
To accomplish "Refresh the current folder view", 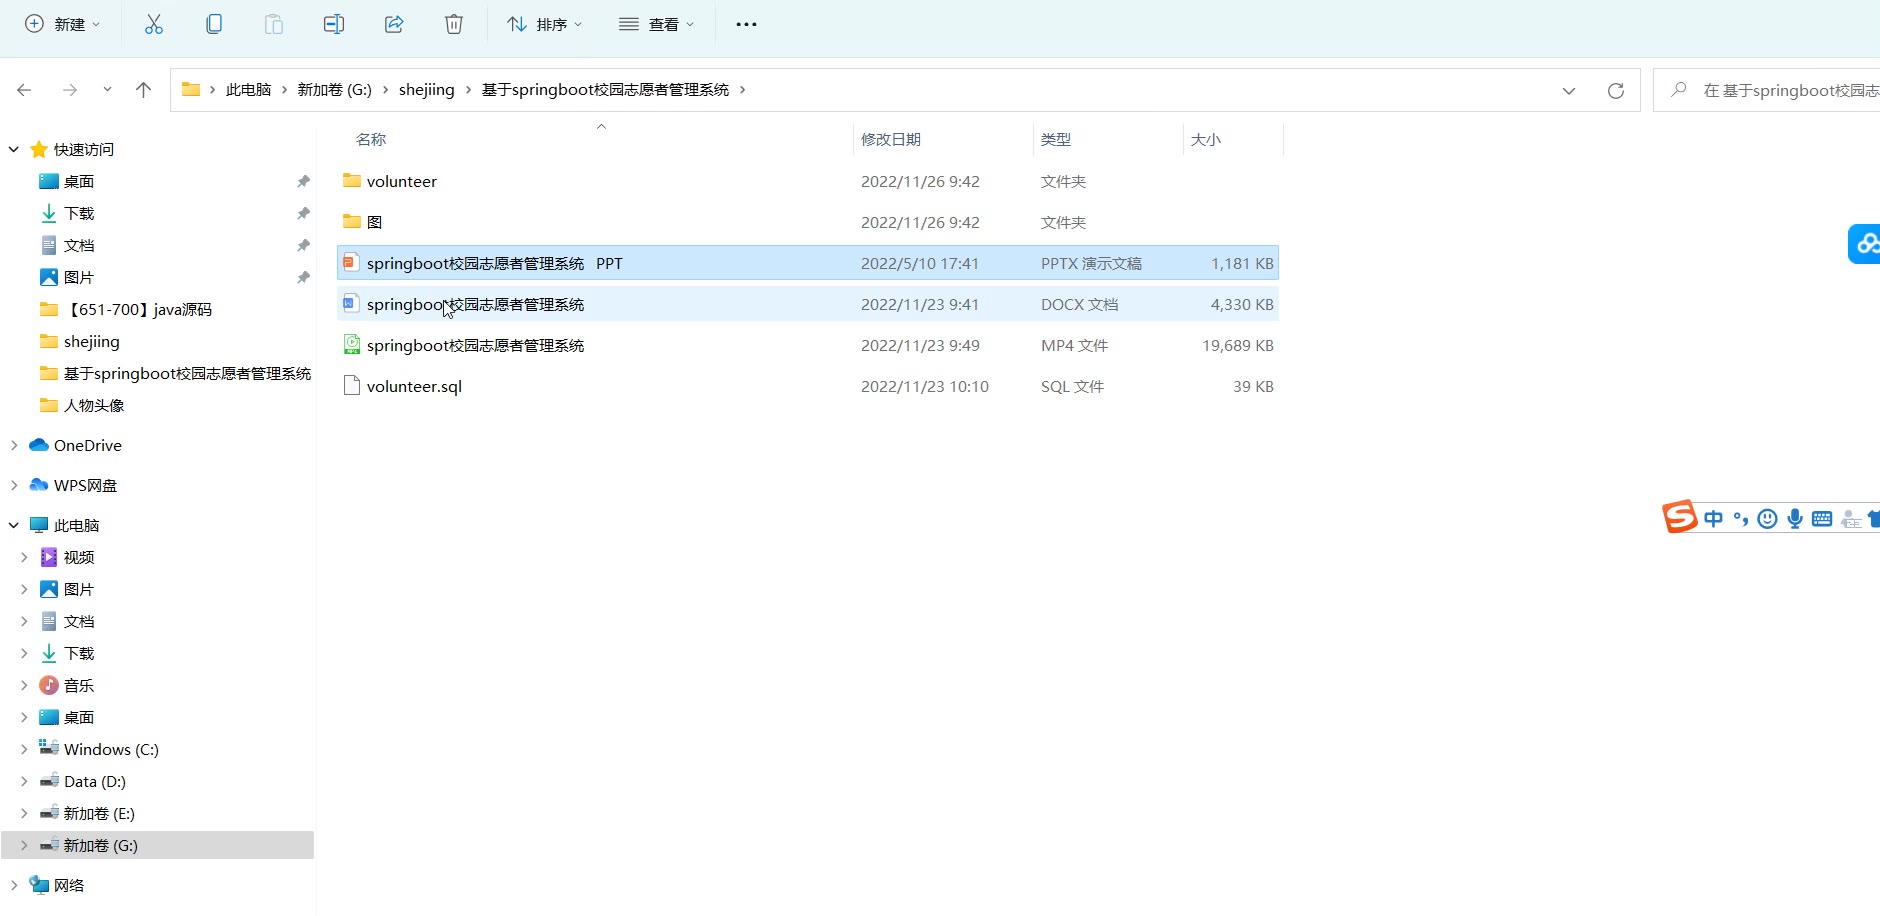I will (x=1615, y=91).
